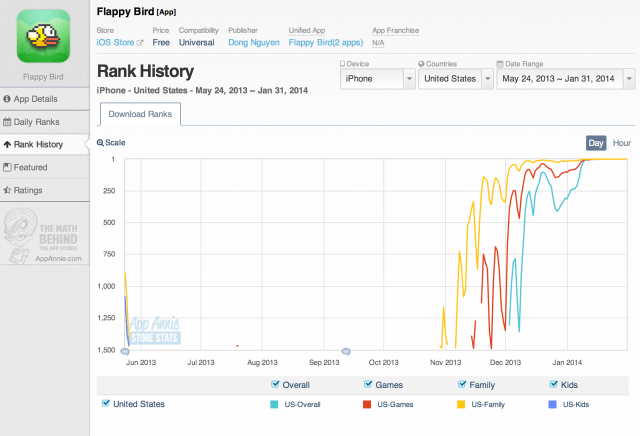This screenshot has height=436, width=640.
Task: Switch chart to Hour view
Action: point(622,143)
